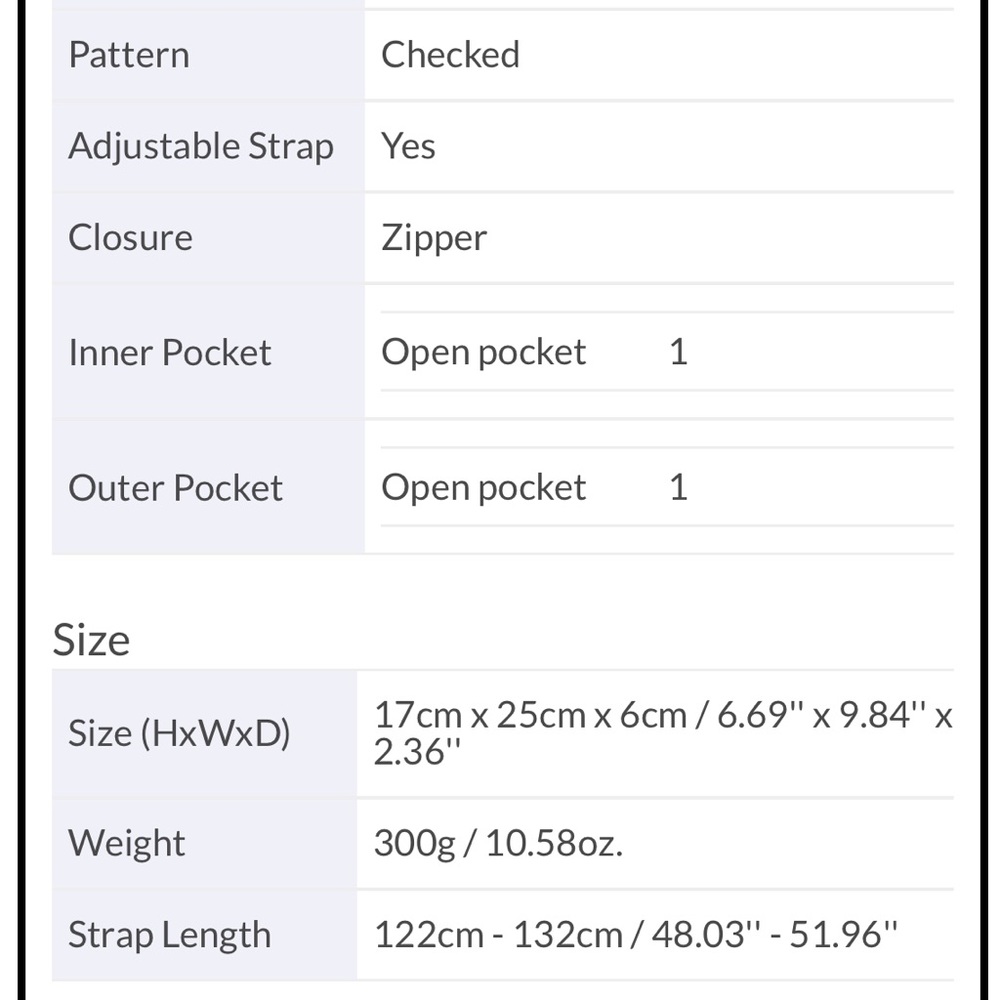Click the 2.36'' depth value line
This screenshot has width=1000, height=1000.
pyautogui.click(x=417, y=752)
